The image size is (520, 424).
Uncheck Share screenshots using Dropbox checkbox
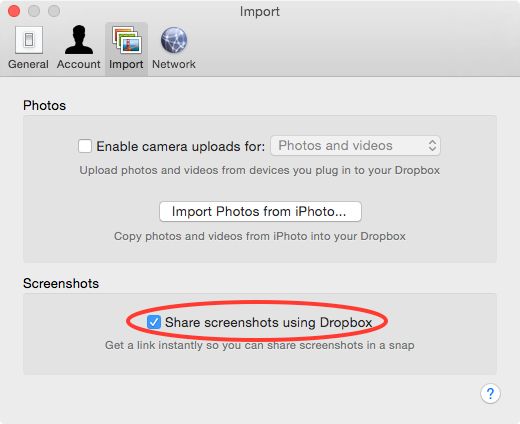(x=154, y=322)
